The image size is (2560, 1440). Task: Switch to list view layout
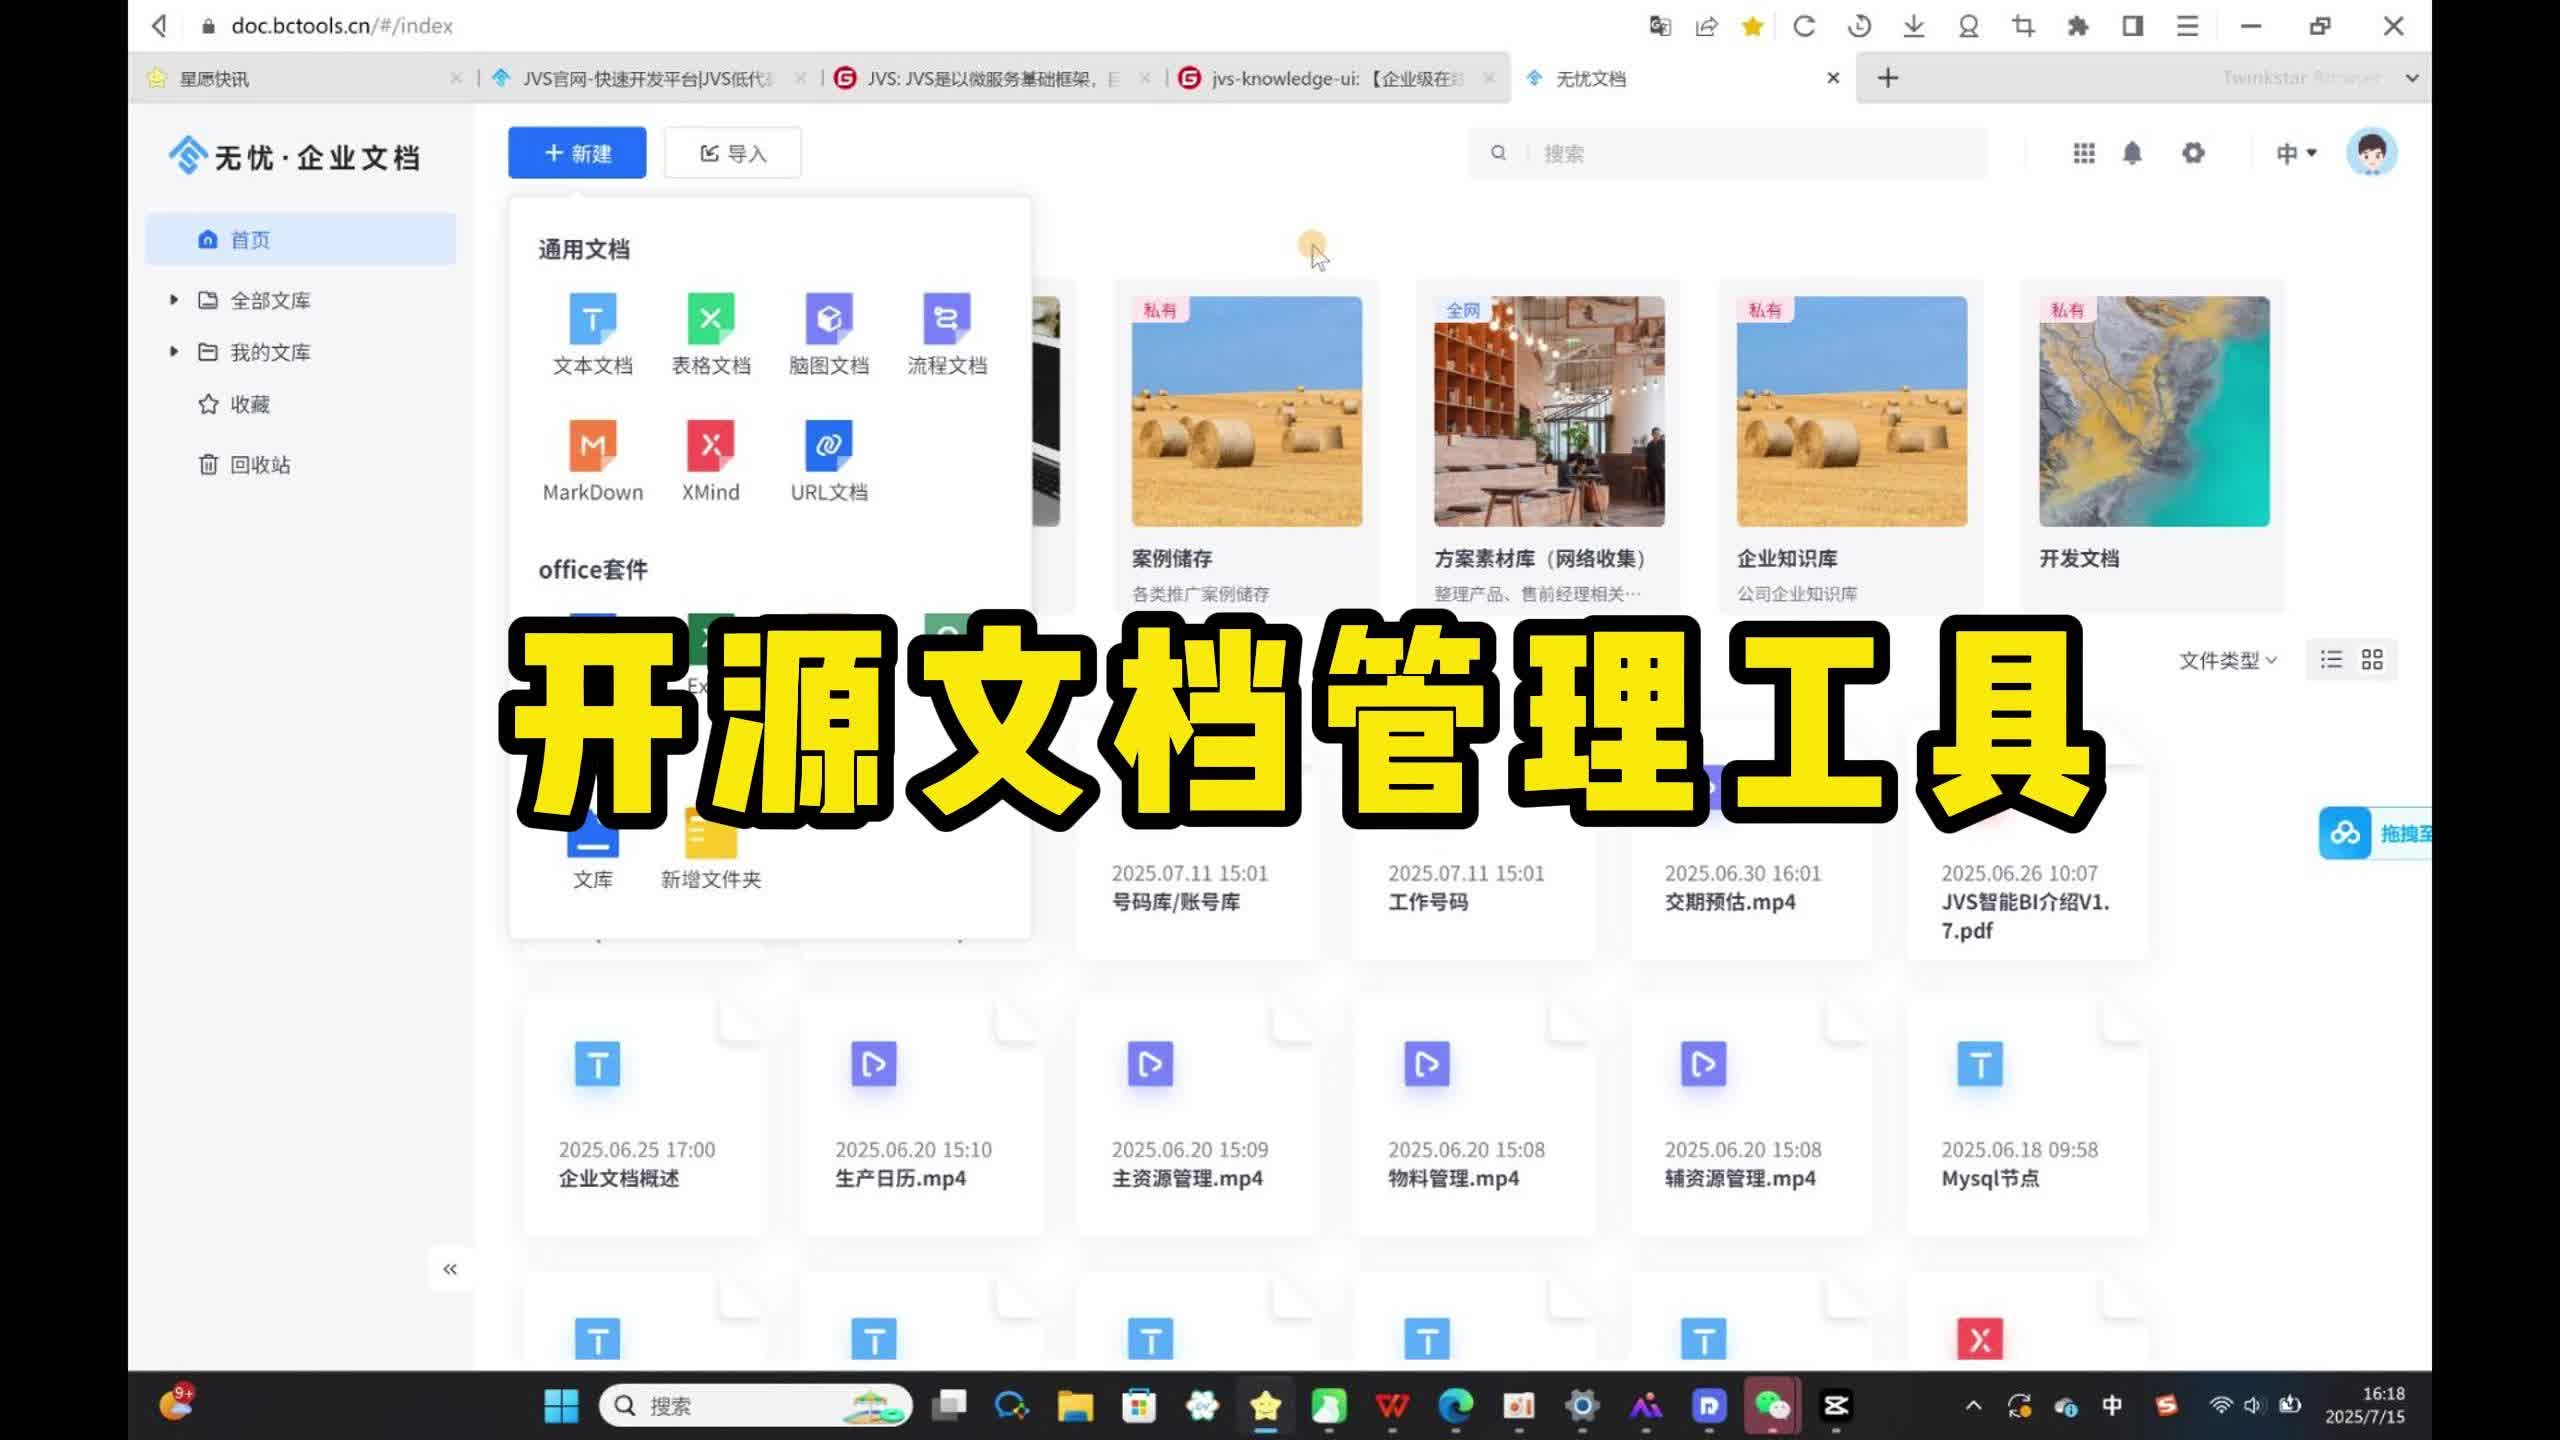[2331, 660]
